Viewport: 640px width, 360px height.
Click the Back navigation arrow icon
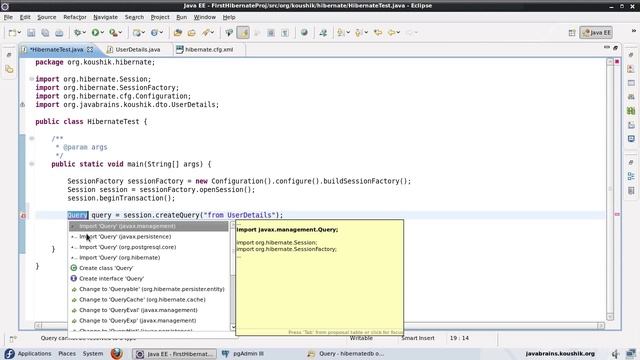tap(392, 33)
